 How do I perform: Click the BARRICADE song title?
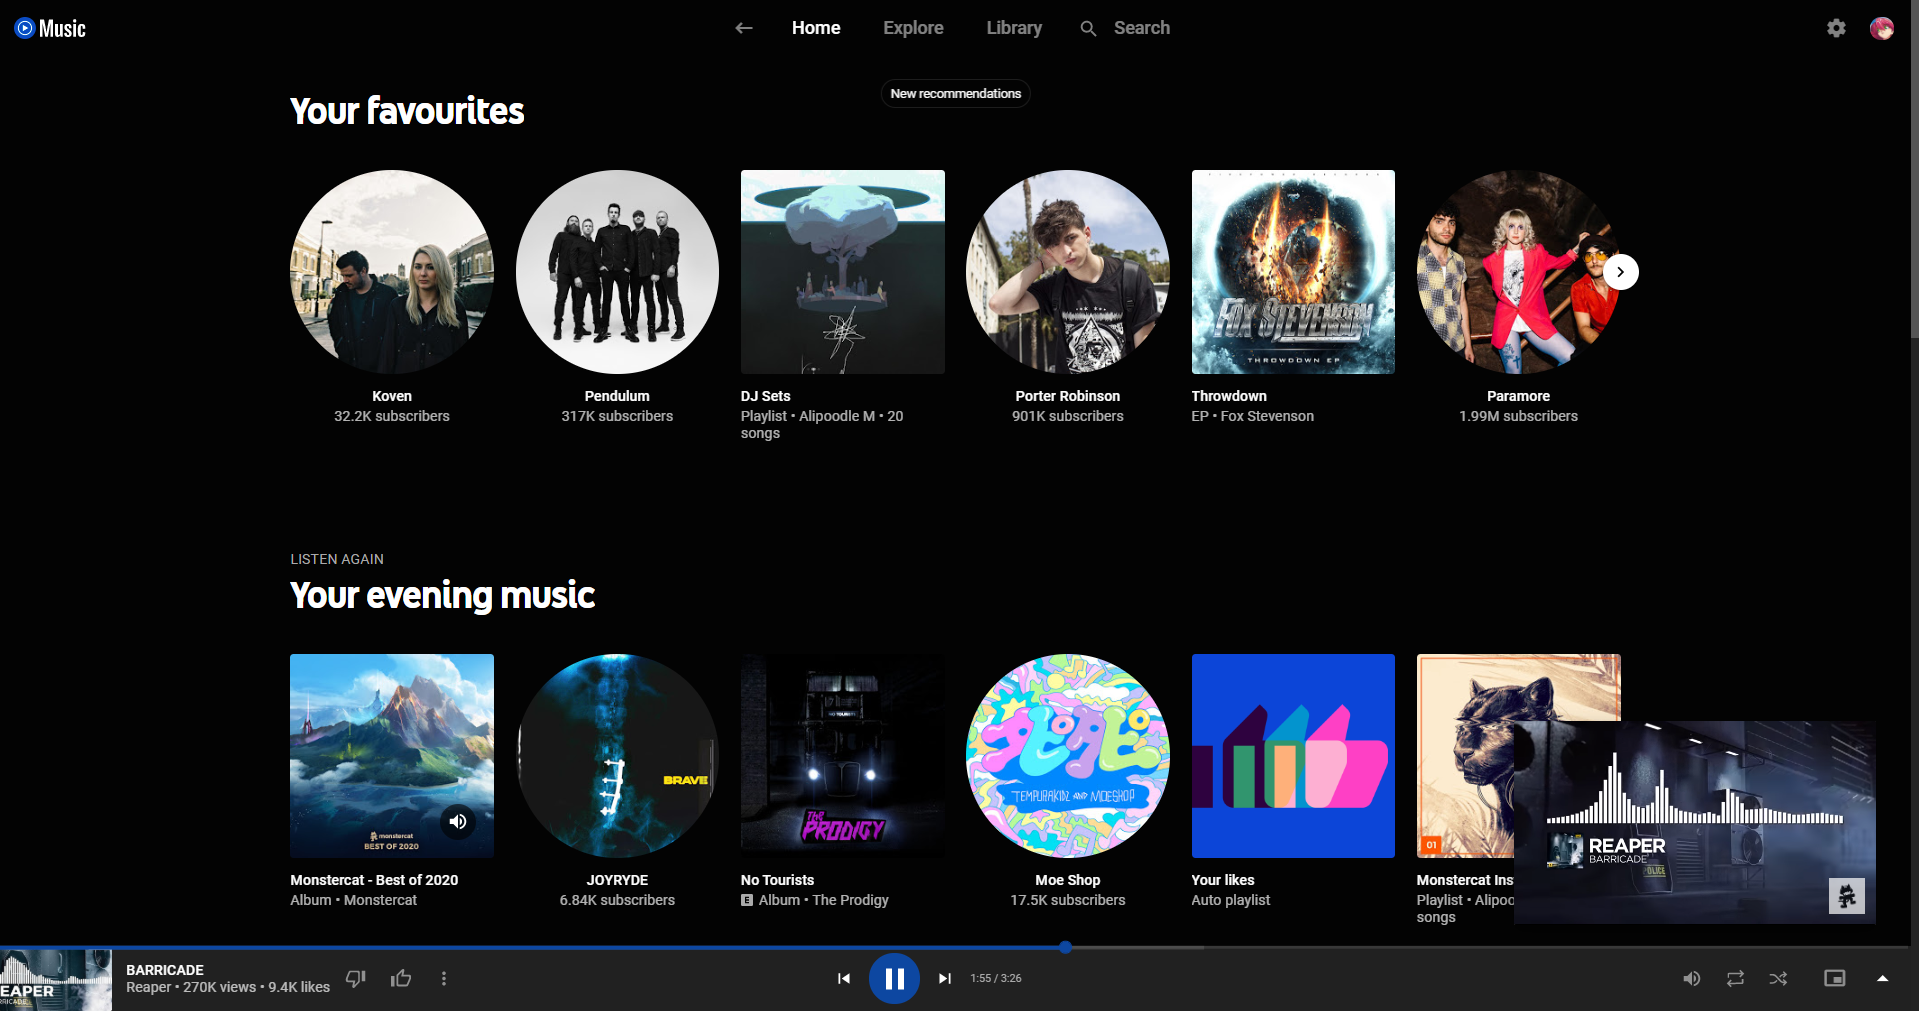165,970
